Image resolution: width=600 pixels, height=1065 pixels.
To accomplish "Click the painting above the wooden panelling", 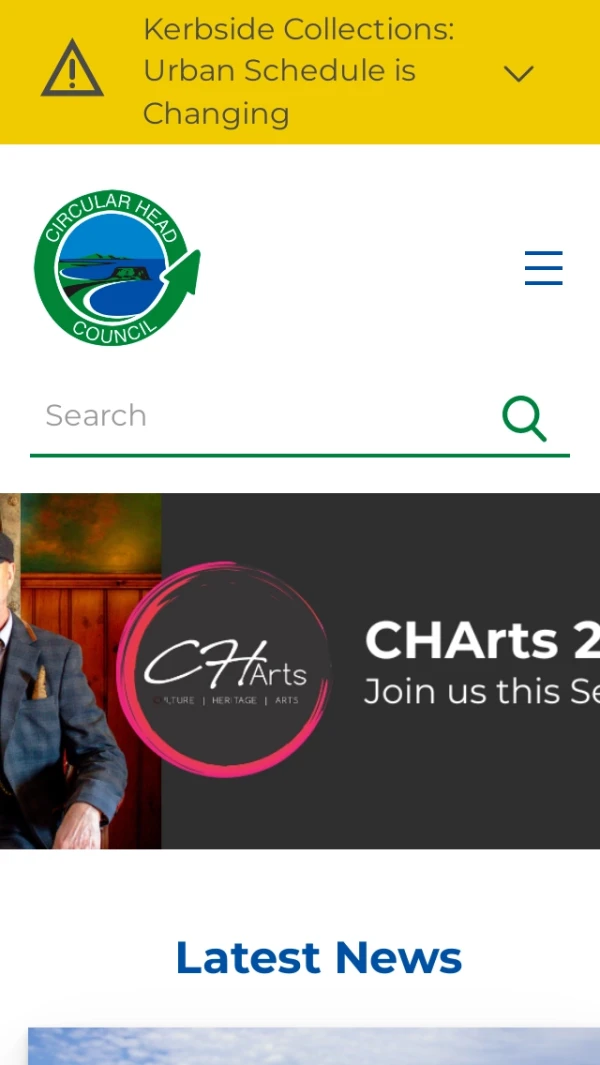I will tap(91, 533).
